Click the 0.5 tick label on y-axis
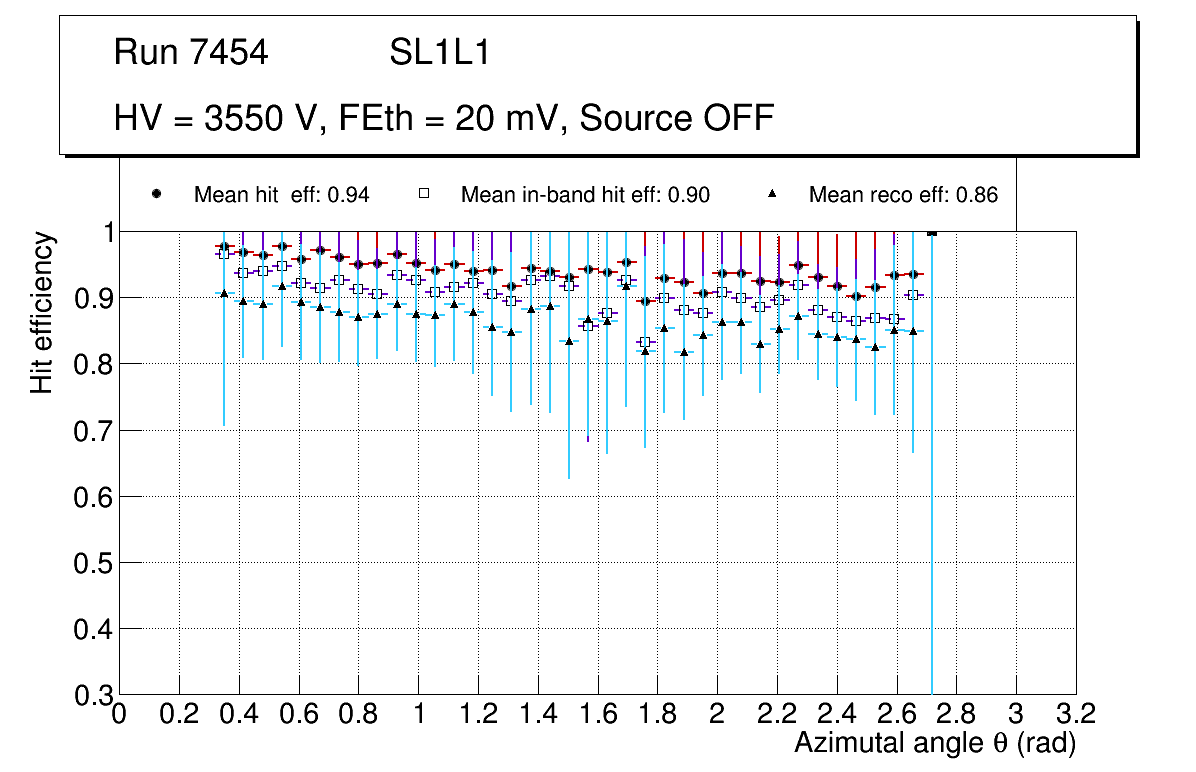Image resolution: width=1196 pixels, height=772 pixels. coord(90,563)
